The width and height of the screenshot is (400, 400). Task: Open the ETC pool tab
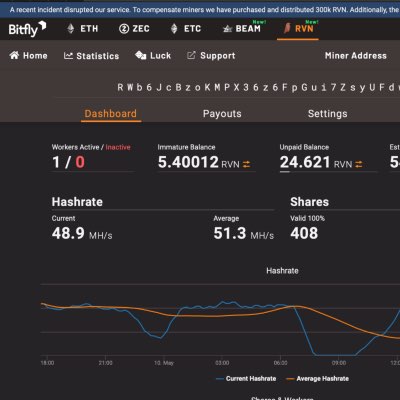186,29
